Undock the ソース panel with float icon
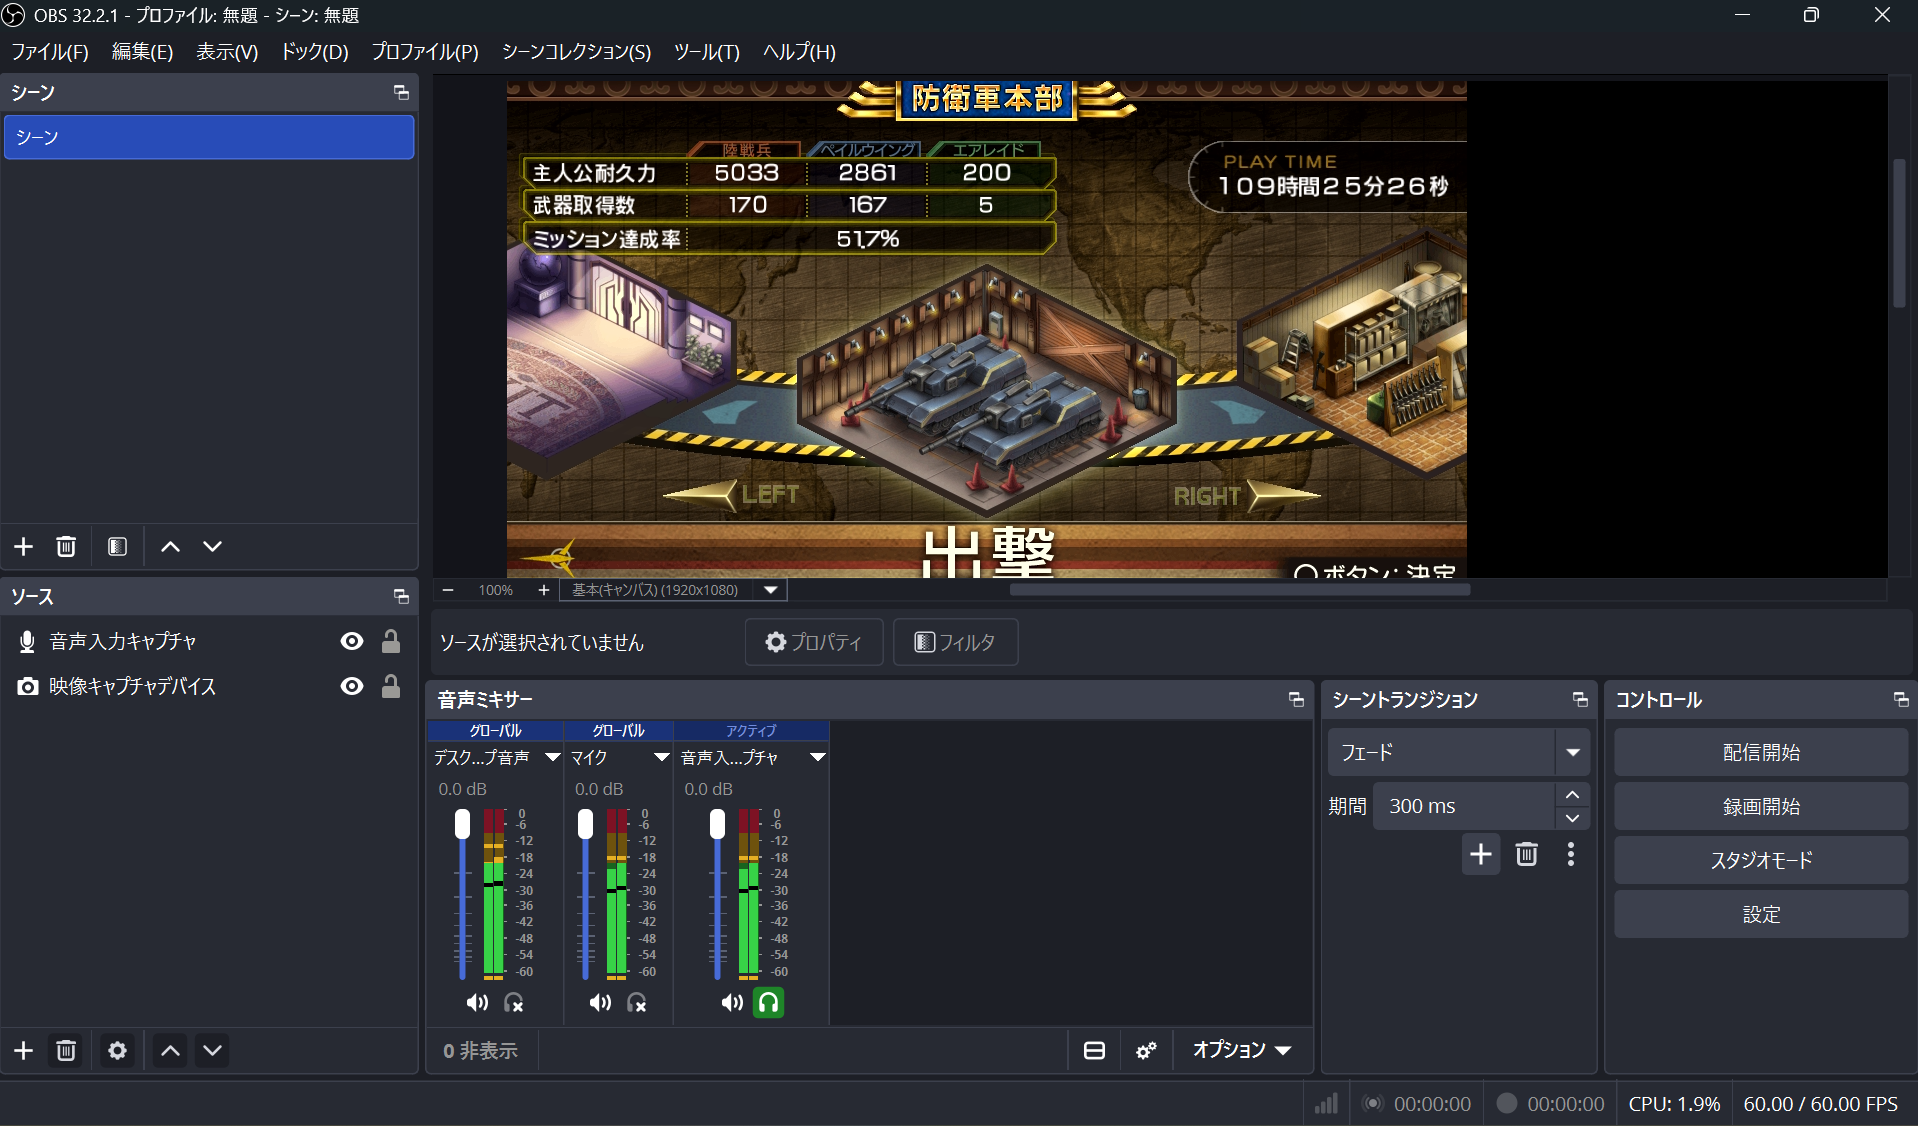 point(401,597)
